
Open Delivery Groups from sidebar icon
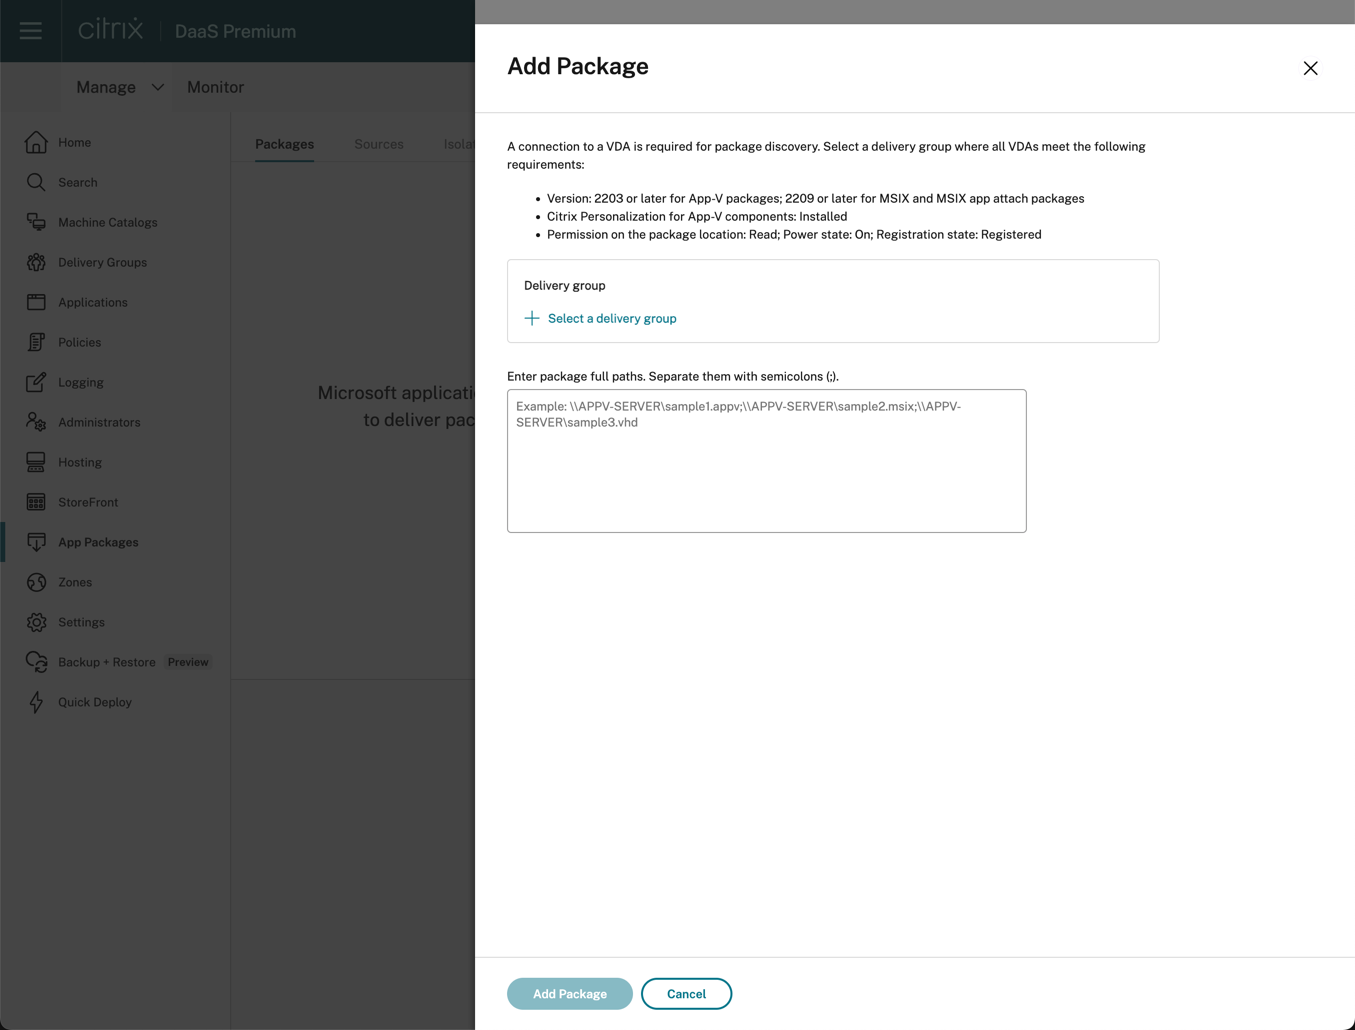point(36,262)
